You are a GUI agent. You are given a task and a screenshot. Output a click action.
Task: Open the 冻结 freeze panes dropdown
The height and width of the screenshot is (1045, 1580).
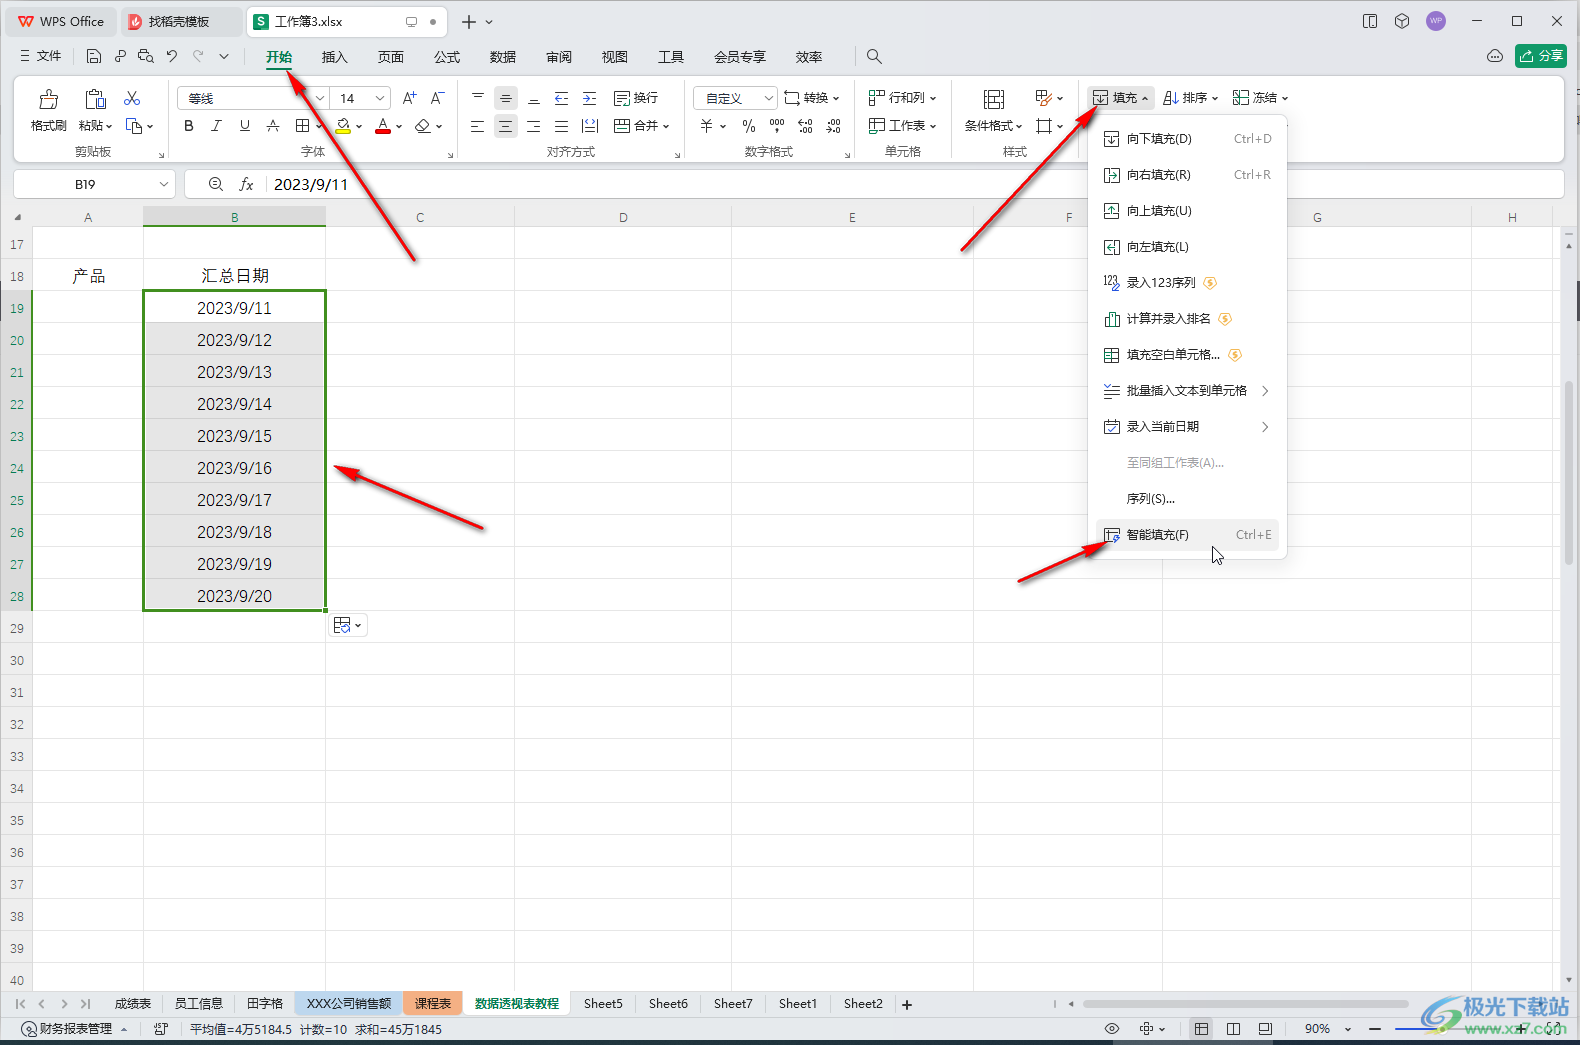[x=1260, y=98]
